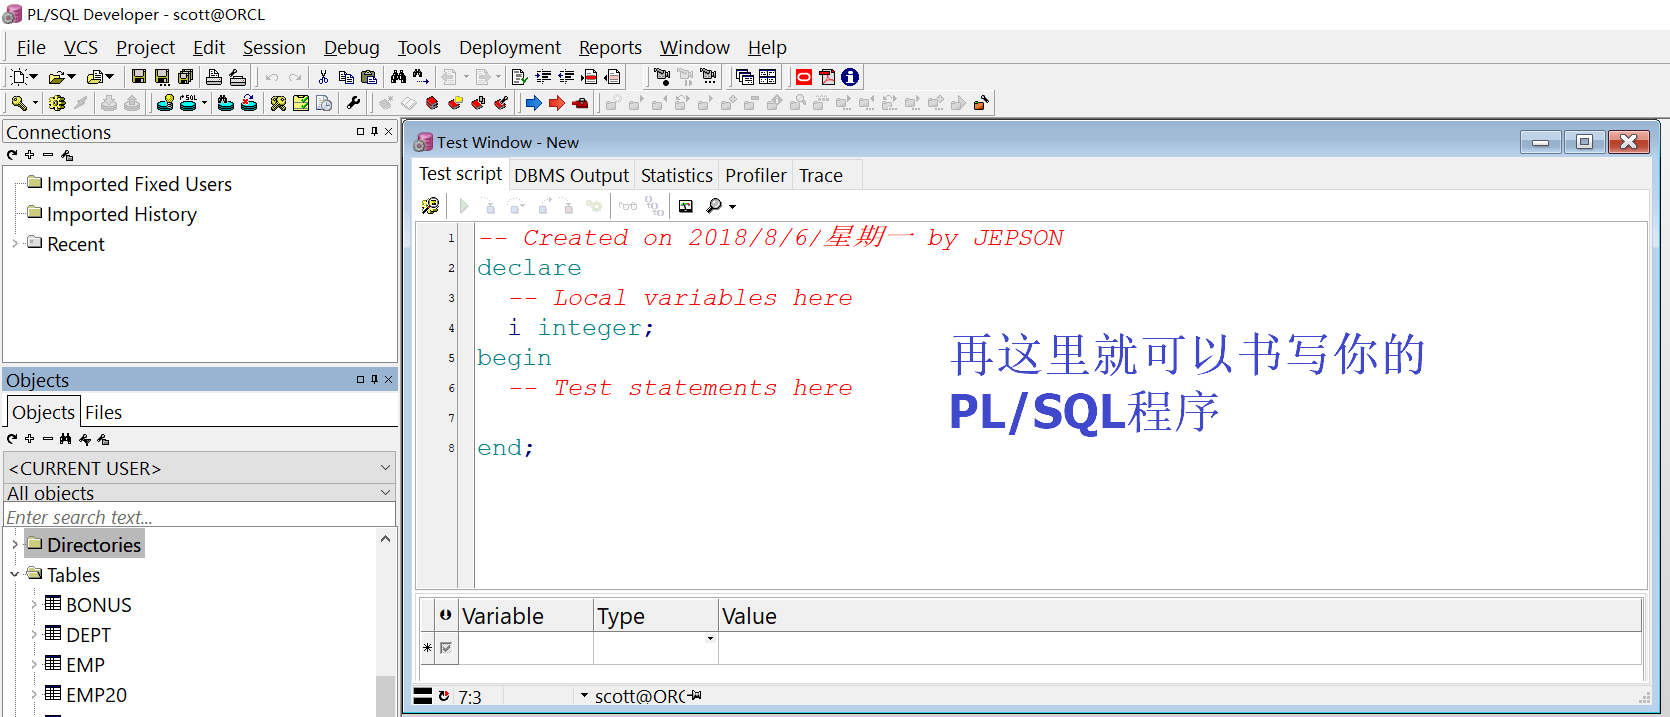Screen dimensions: 1670x717
Task: Switch to the DBMS Output tab
Action: [571, 175]
